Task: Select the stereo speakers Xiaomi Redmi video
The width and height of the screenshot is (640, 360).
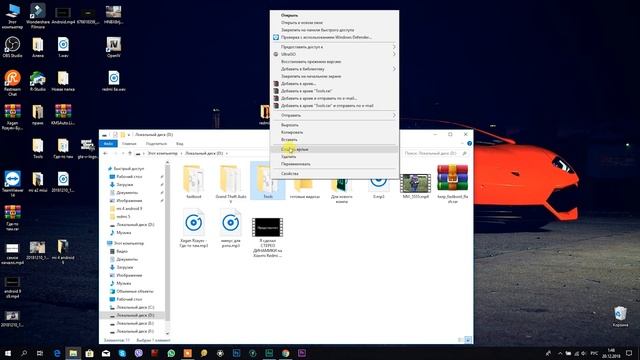Action: pyautogui.click(x=267, y=238)
